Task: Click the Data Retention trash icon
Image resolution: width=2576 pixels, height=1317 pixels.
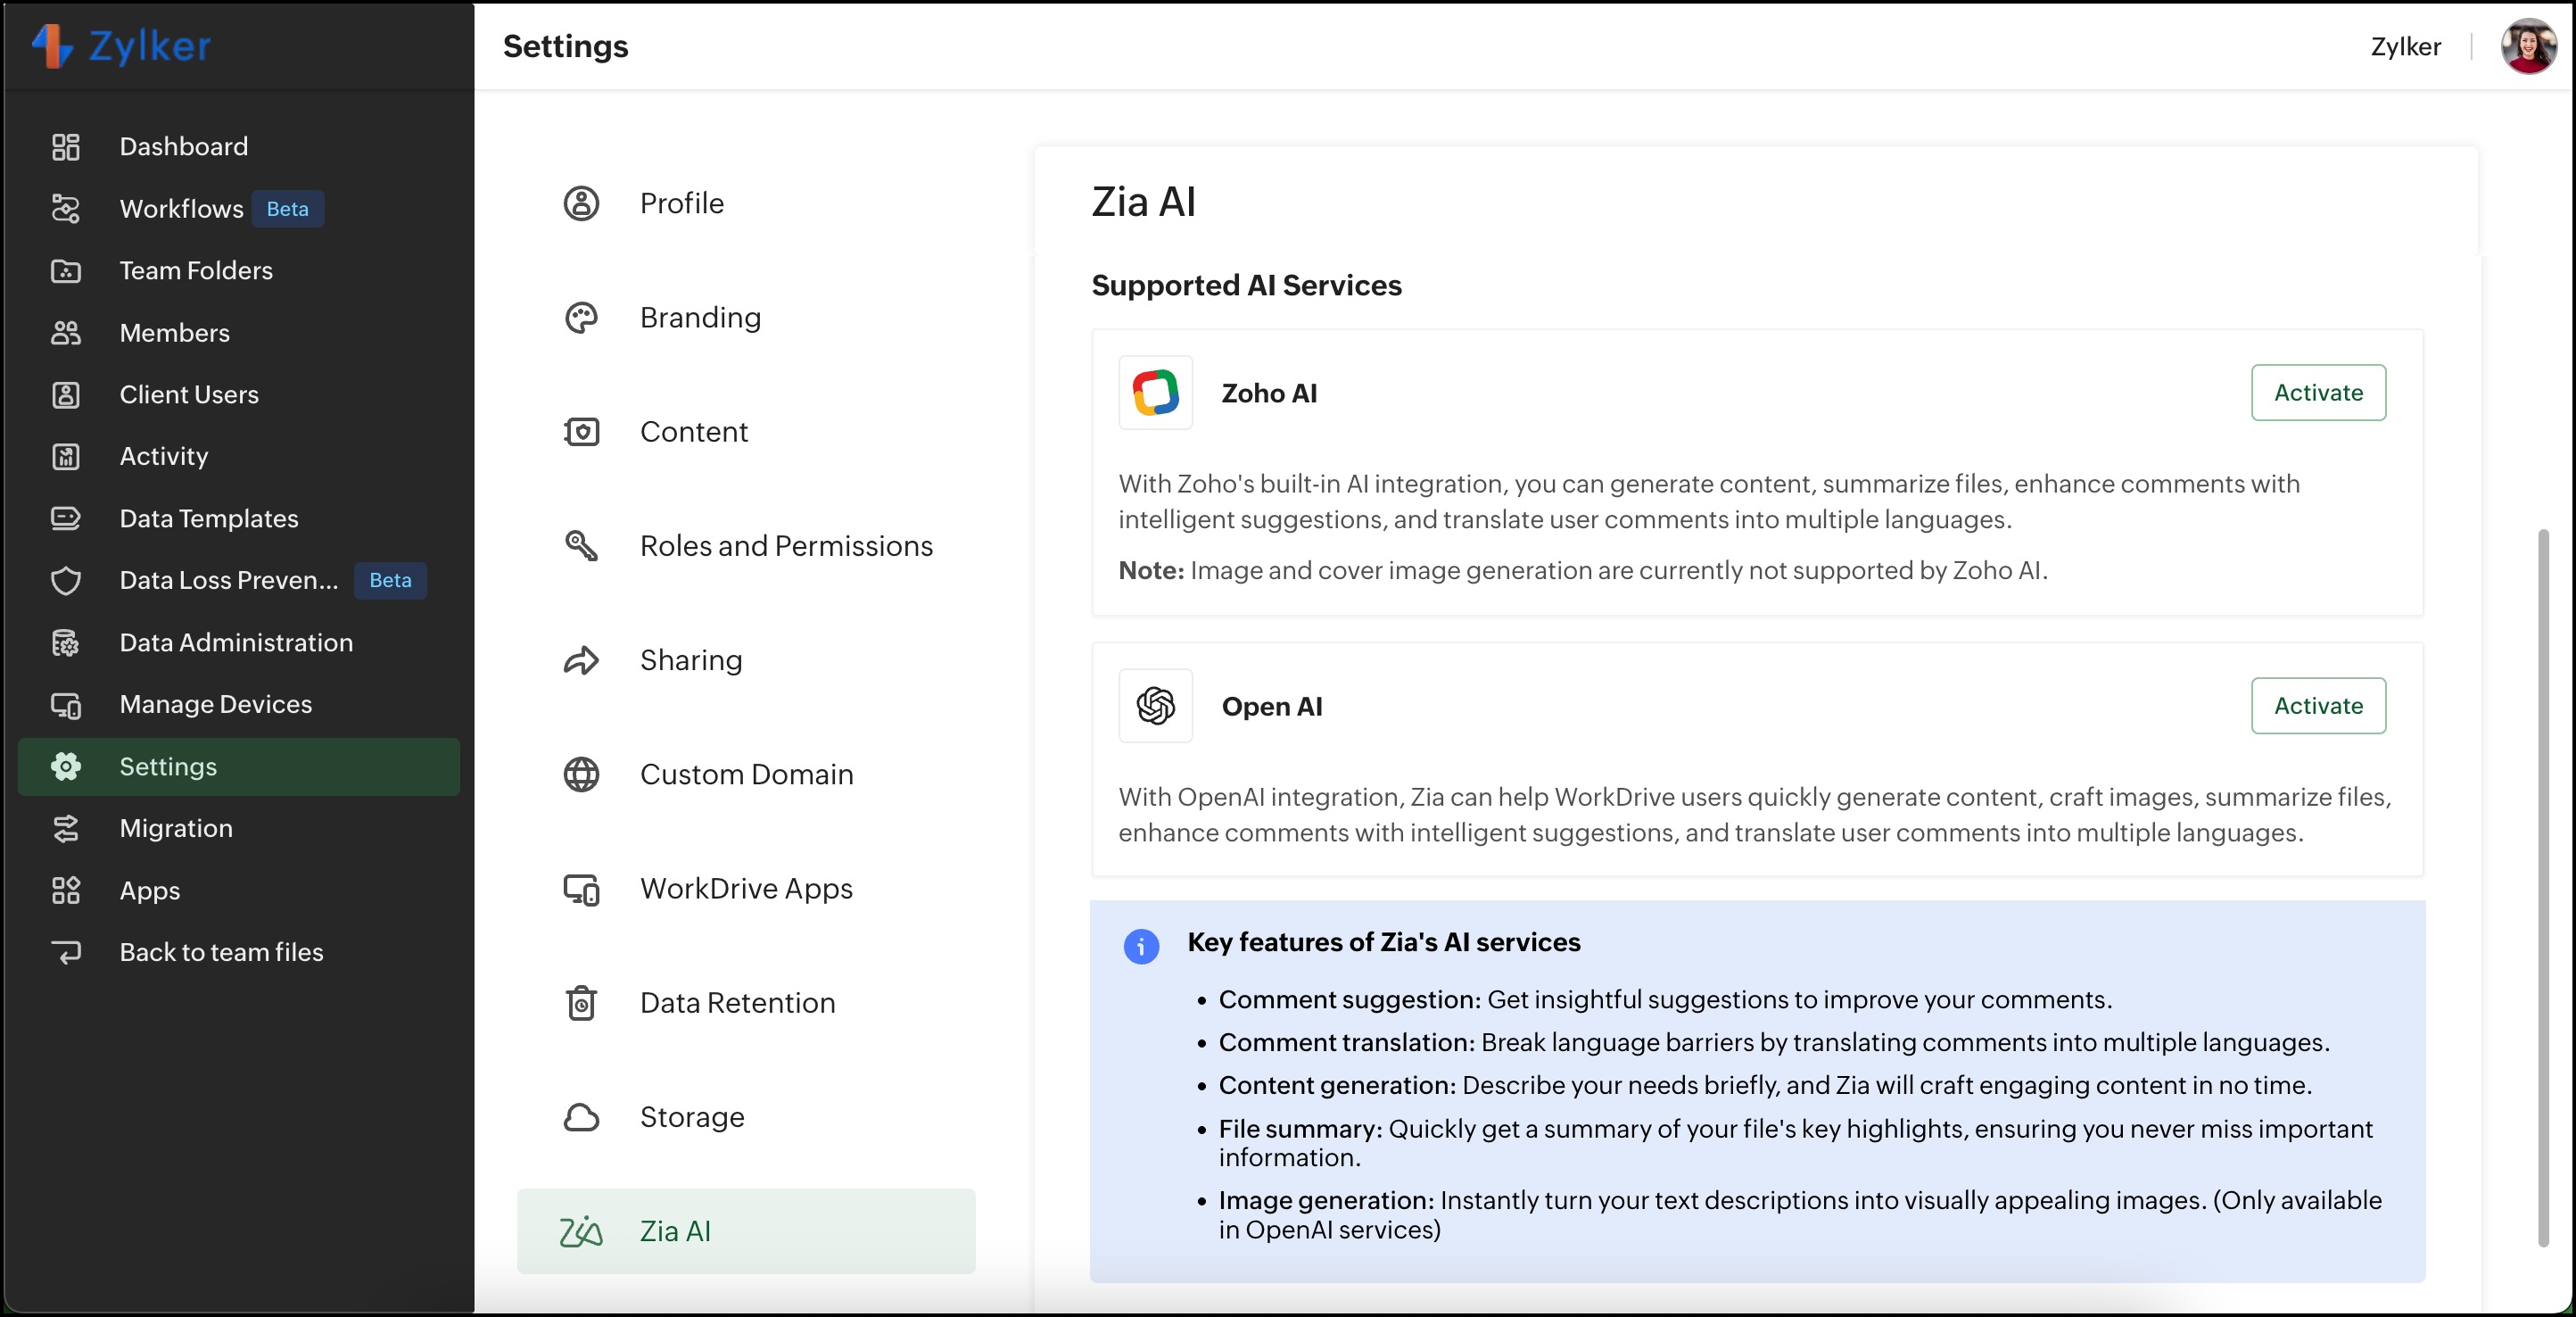Action: 581,1003
